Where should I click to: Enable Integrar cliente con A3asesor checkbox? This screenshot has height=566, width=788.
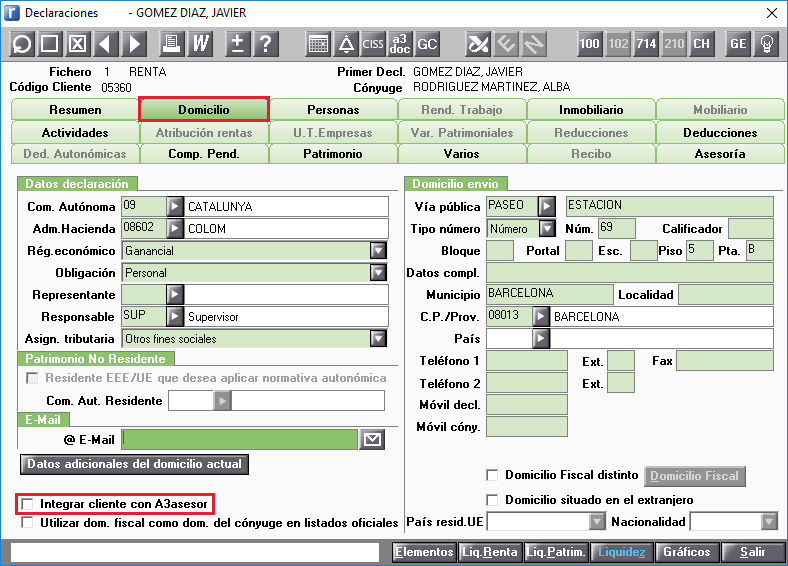27,504
